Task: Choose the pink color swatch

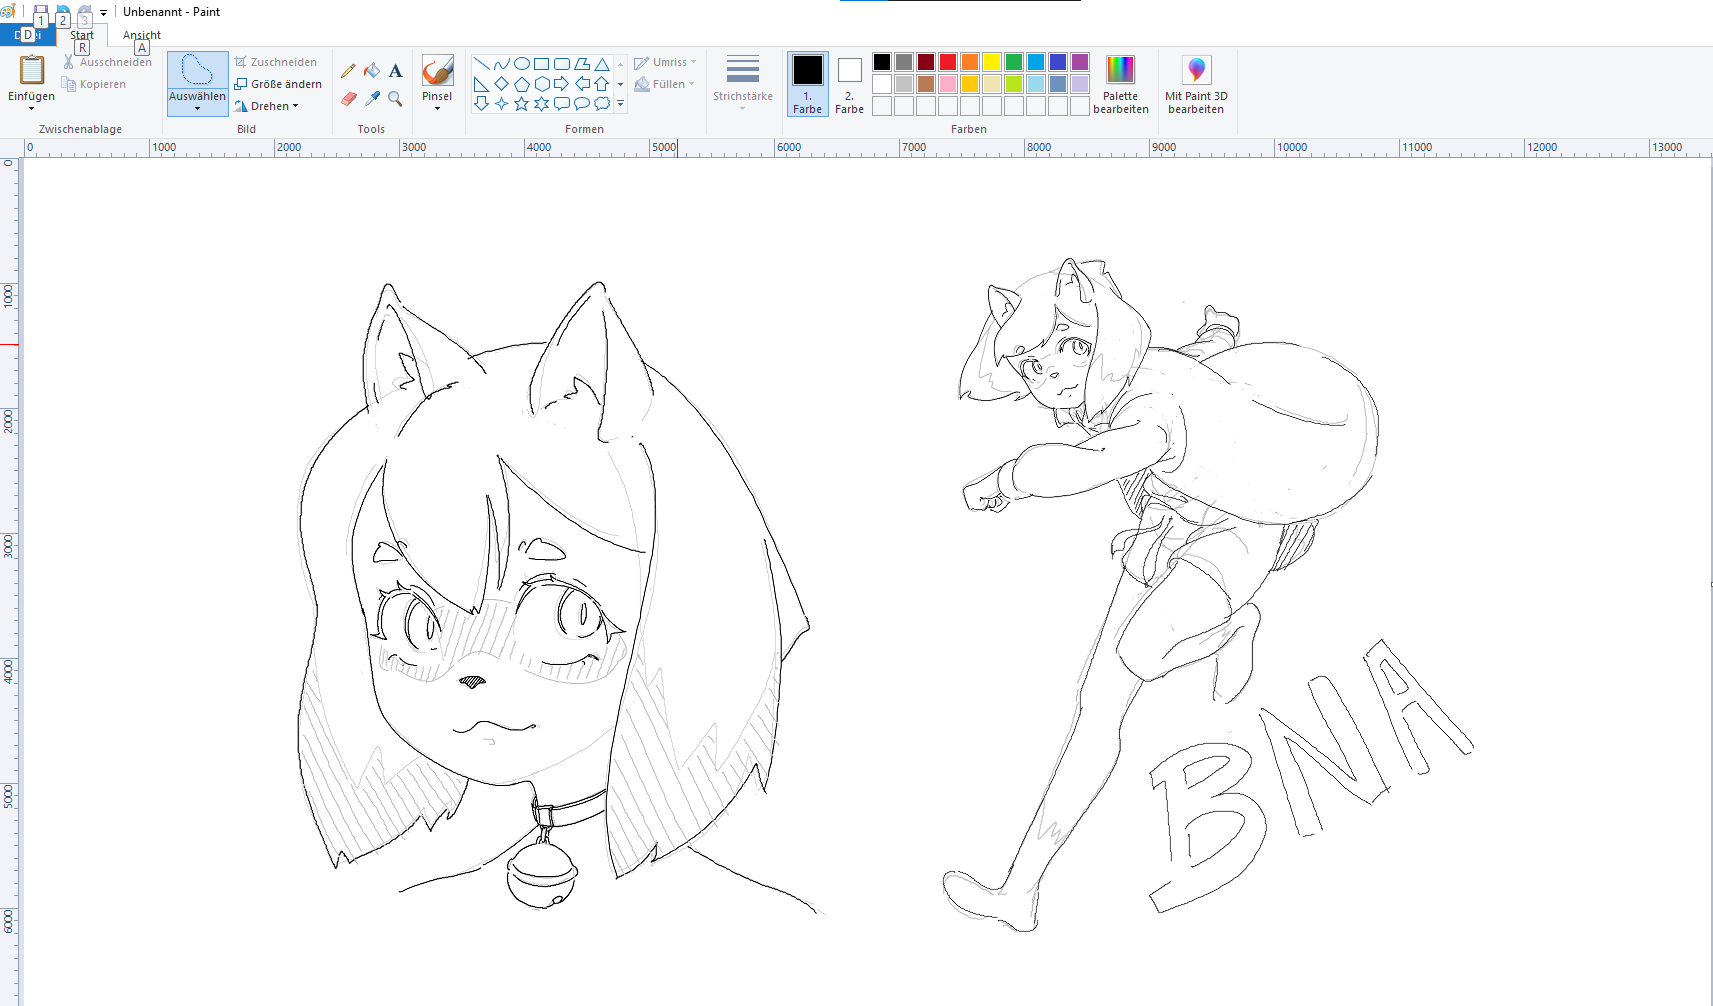Action: (x=948, y=84)
